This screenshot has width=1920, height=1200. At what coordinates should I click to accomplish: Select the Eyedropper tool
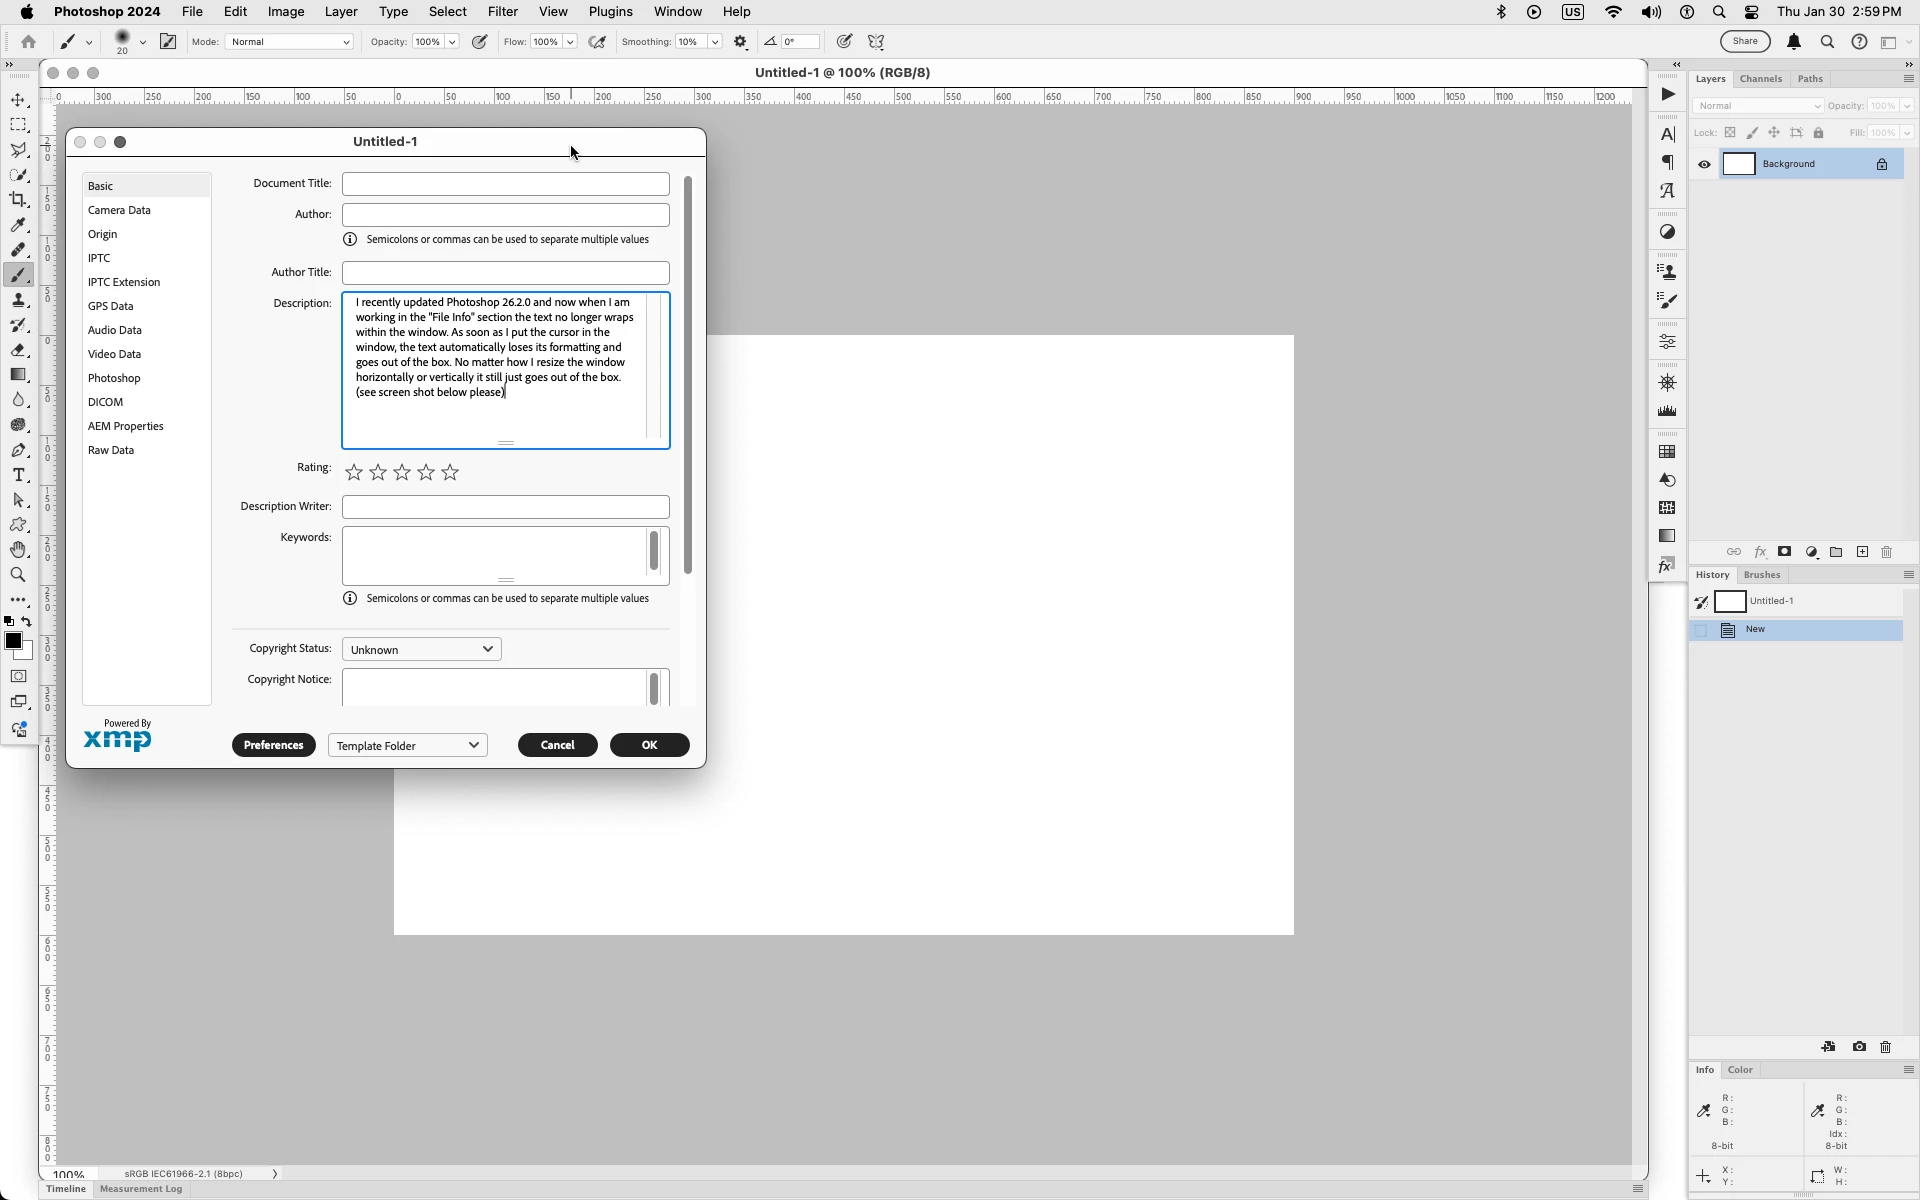point(18,225)
